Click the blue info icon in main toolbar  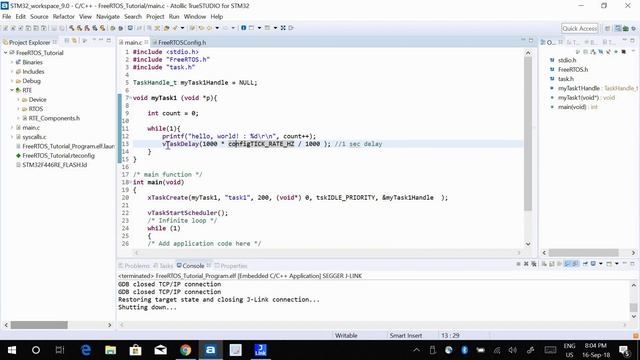243,28
